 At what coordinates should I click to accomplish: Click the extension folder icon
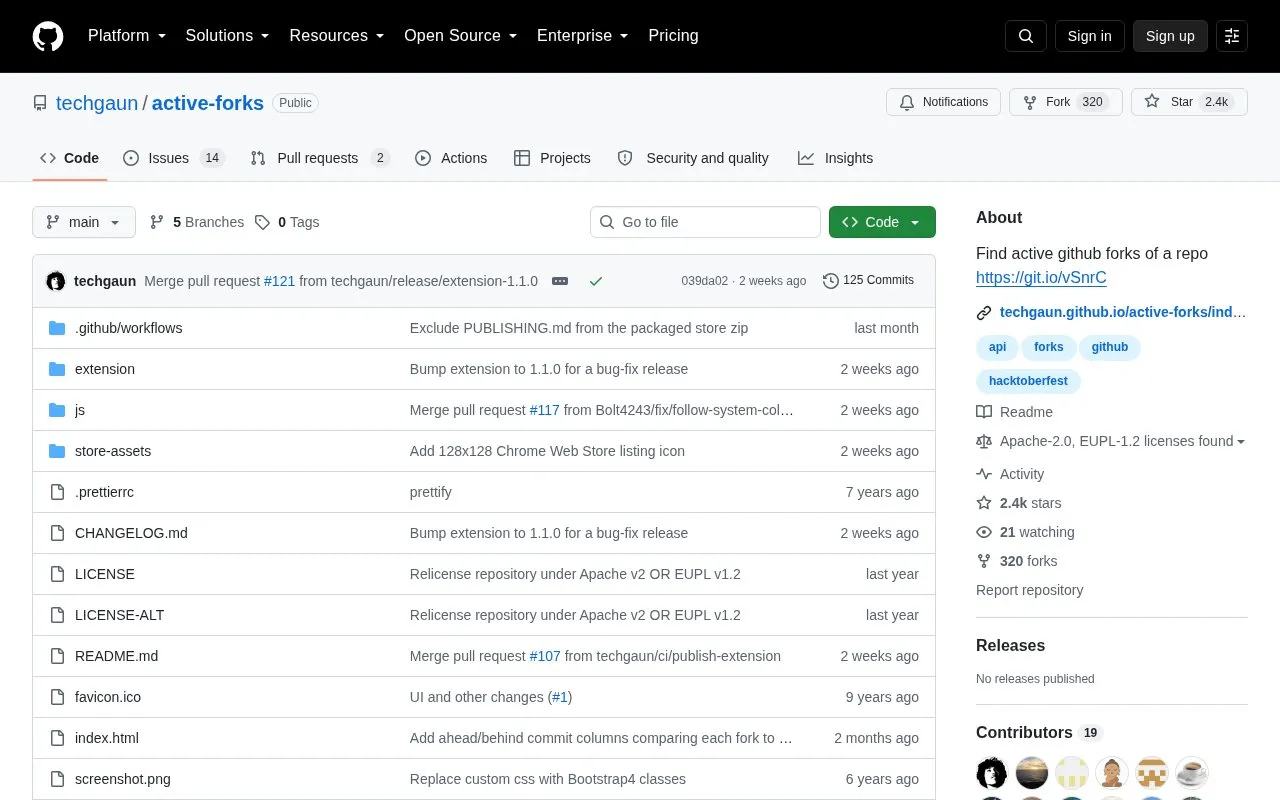click(57, 369)
